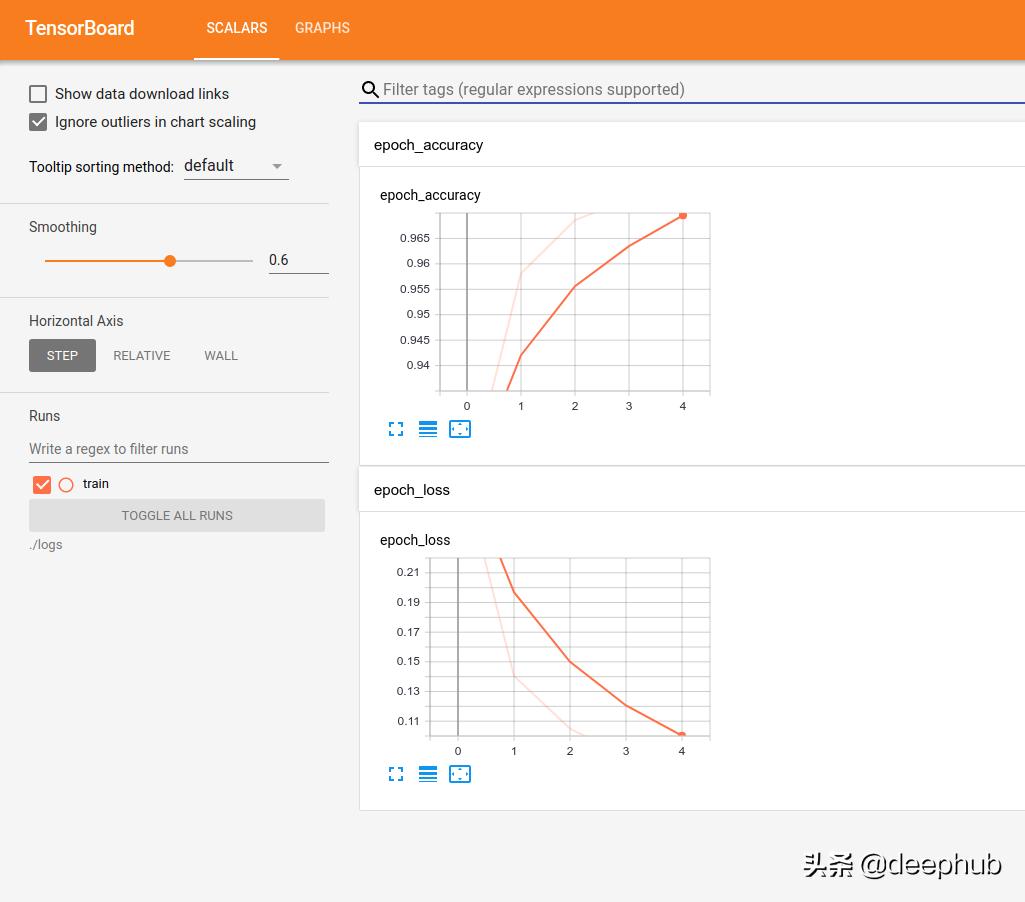Select the train run radio circle
Image resolution: width=1025 pixels, height=902 pixels.
coord(66,484)
